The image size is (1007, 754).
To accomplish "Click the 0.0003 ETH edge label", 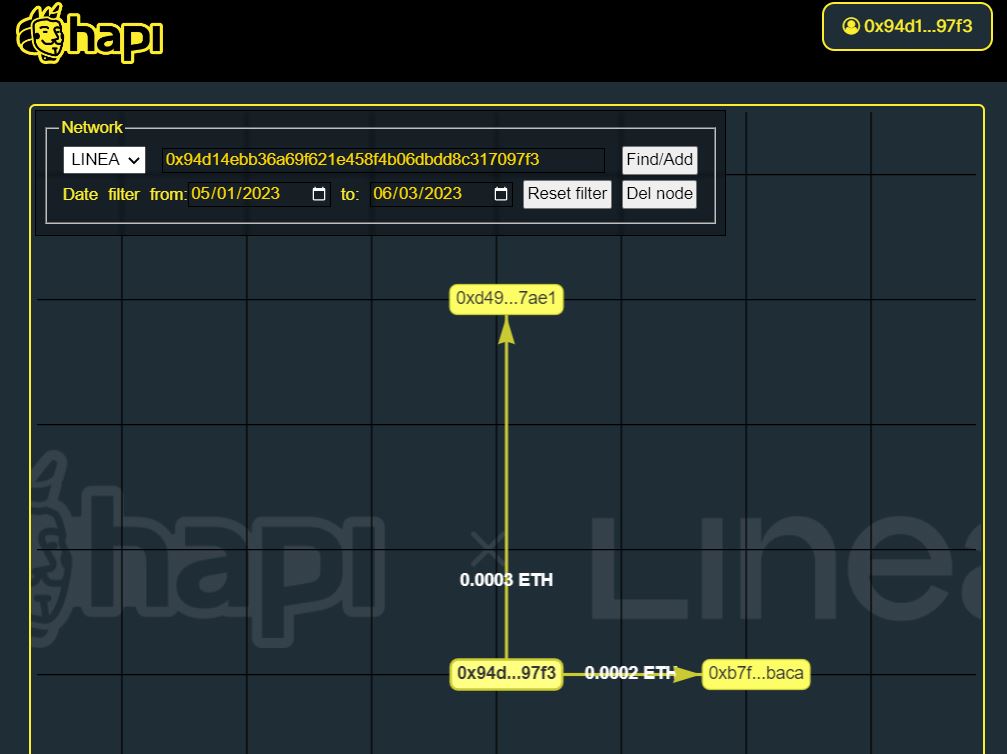I will pyautogui.click(x=506, y=580).
